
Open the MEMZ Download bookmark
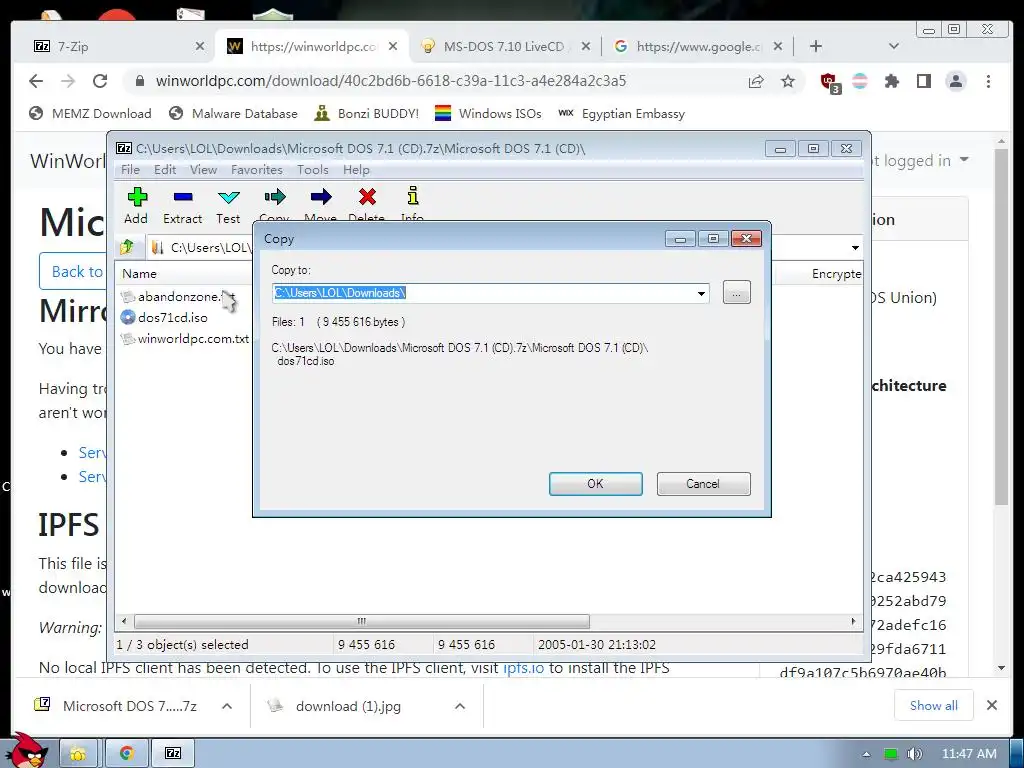[90, 114]
